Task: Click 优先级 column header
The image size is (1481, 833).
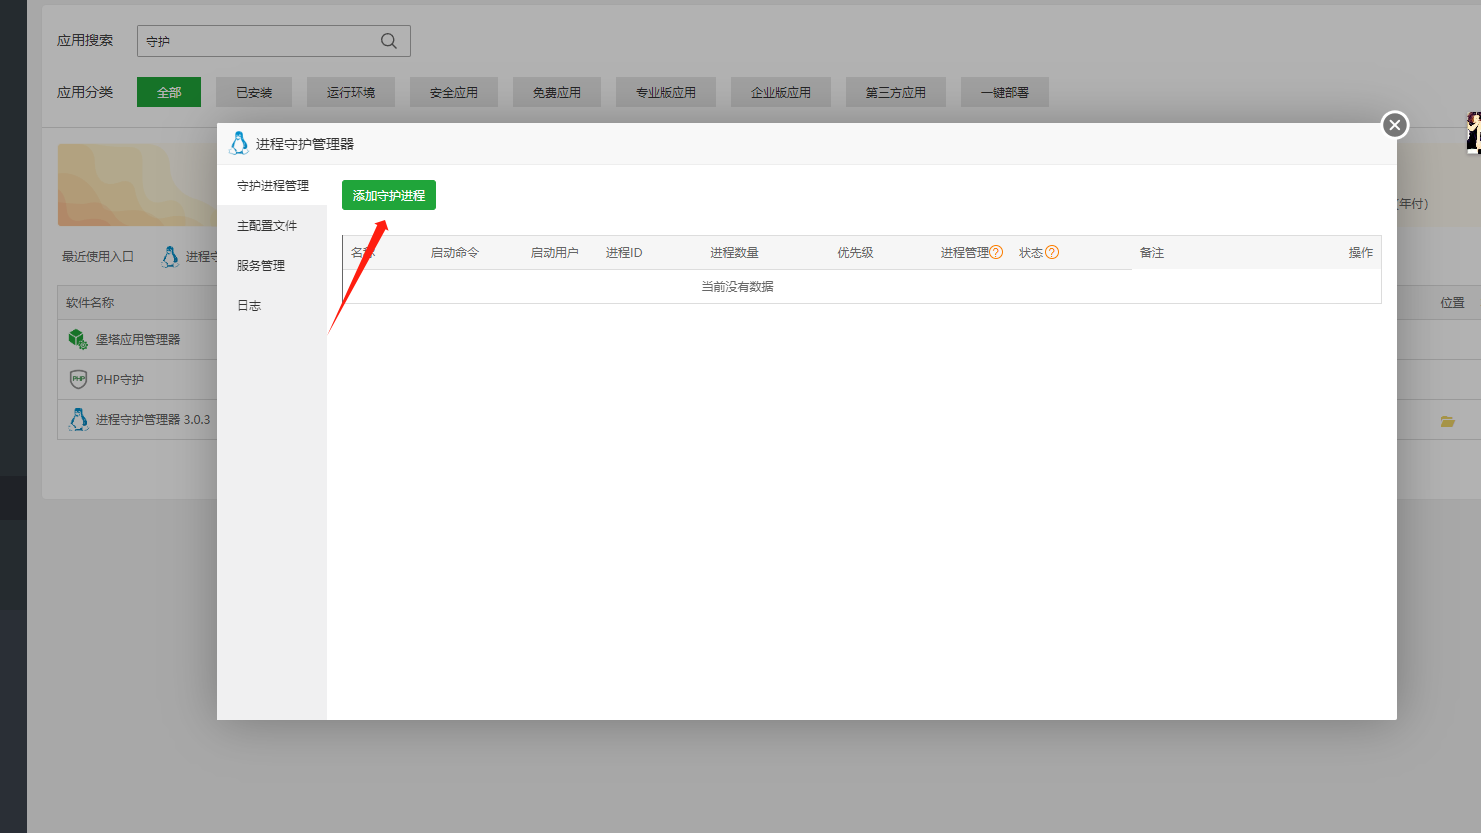Action: pos(856,253)
